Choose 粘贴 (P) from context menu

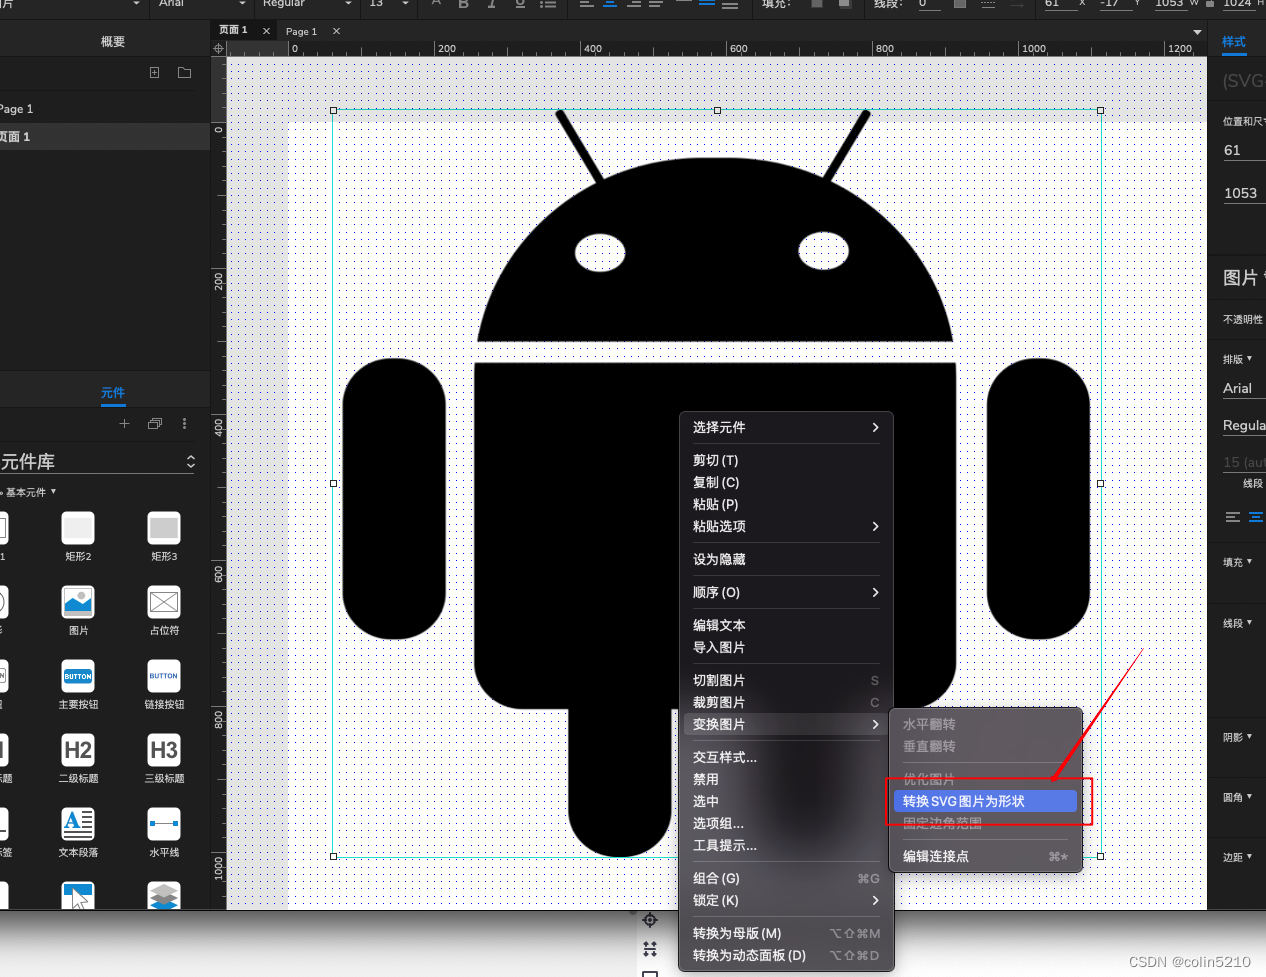click(786, 504)
